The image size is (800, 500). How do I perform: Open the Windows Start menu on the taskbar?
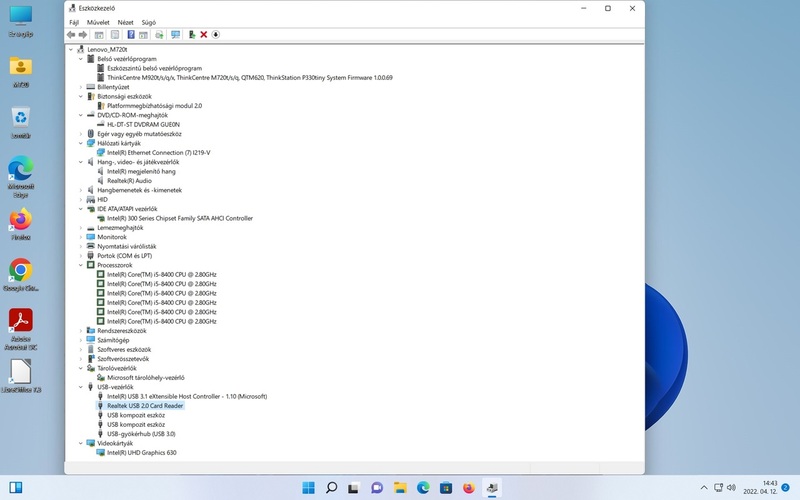(x=309, y=488)
